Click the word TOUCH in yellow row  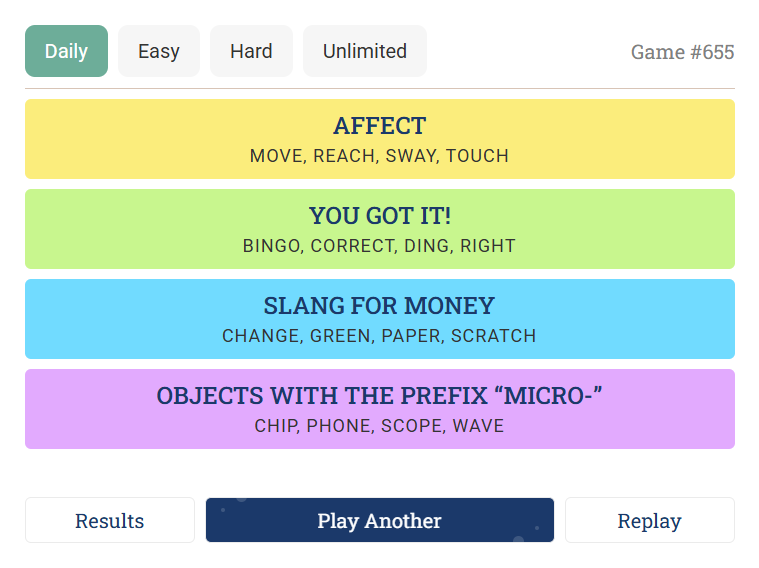coord(477,156)
